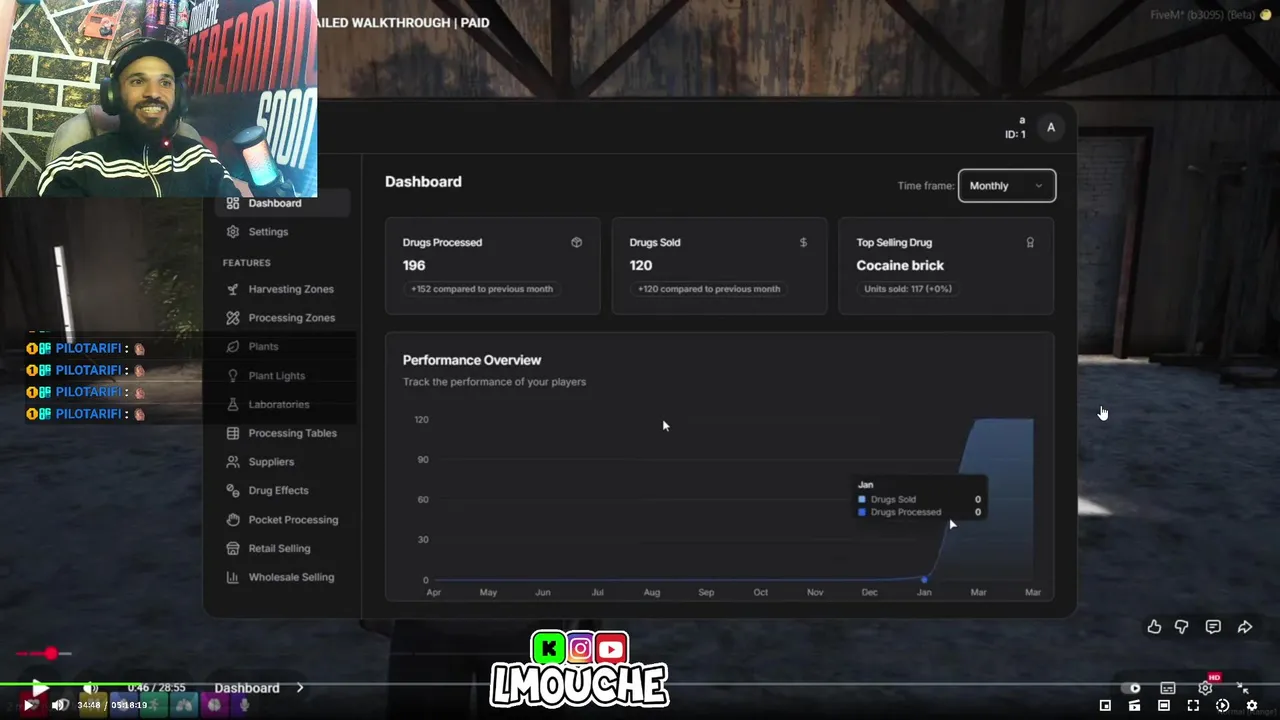Play the inner video

pos(40,688)
